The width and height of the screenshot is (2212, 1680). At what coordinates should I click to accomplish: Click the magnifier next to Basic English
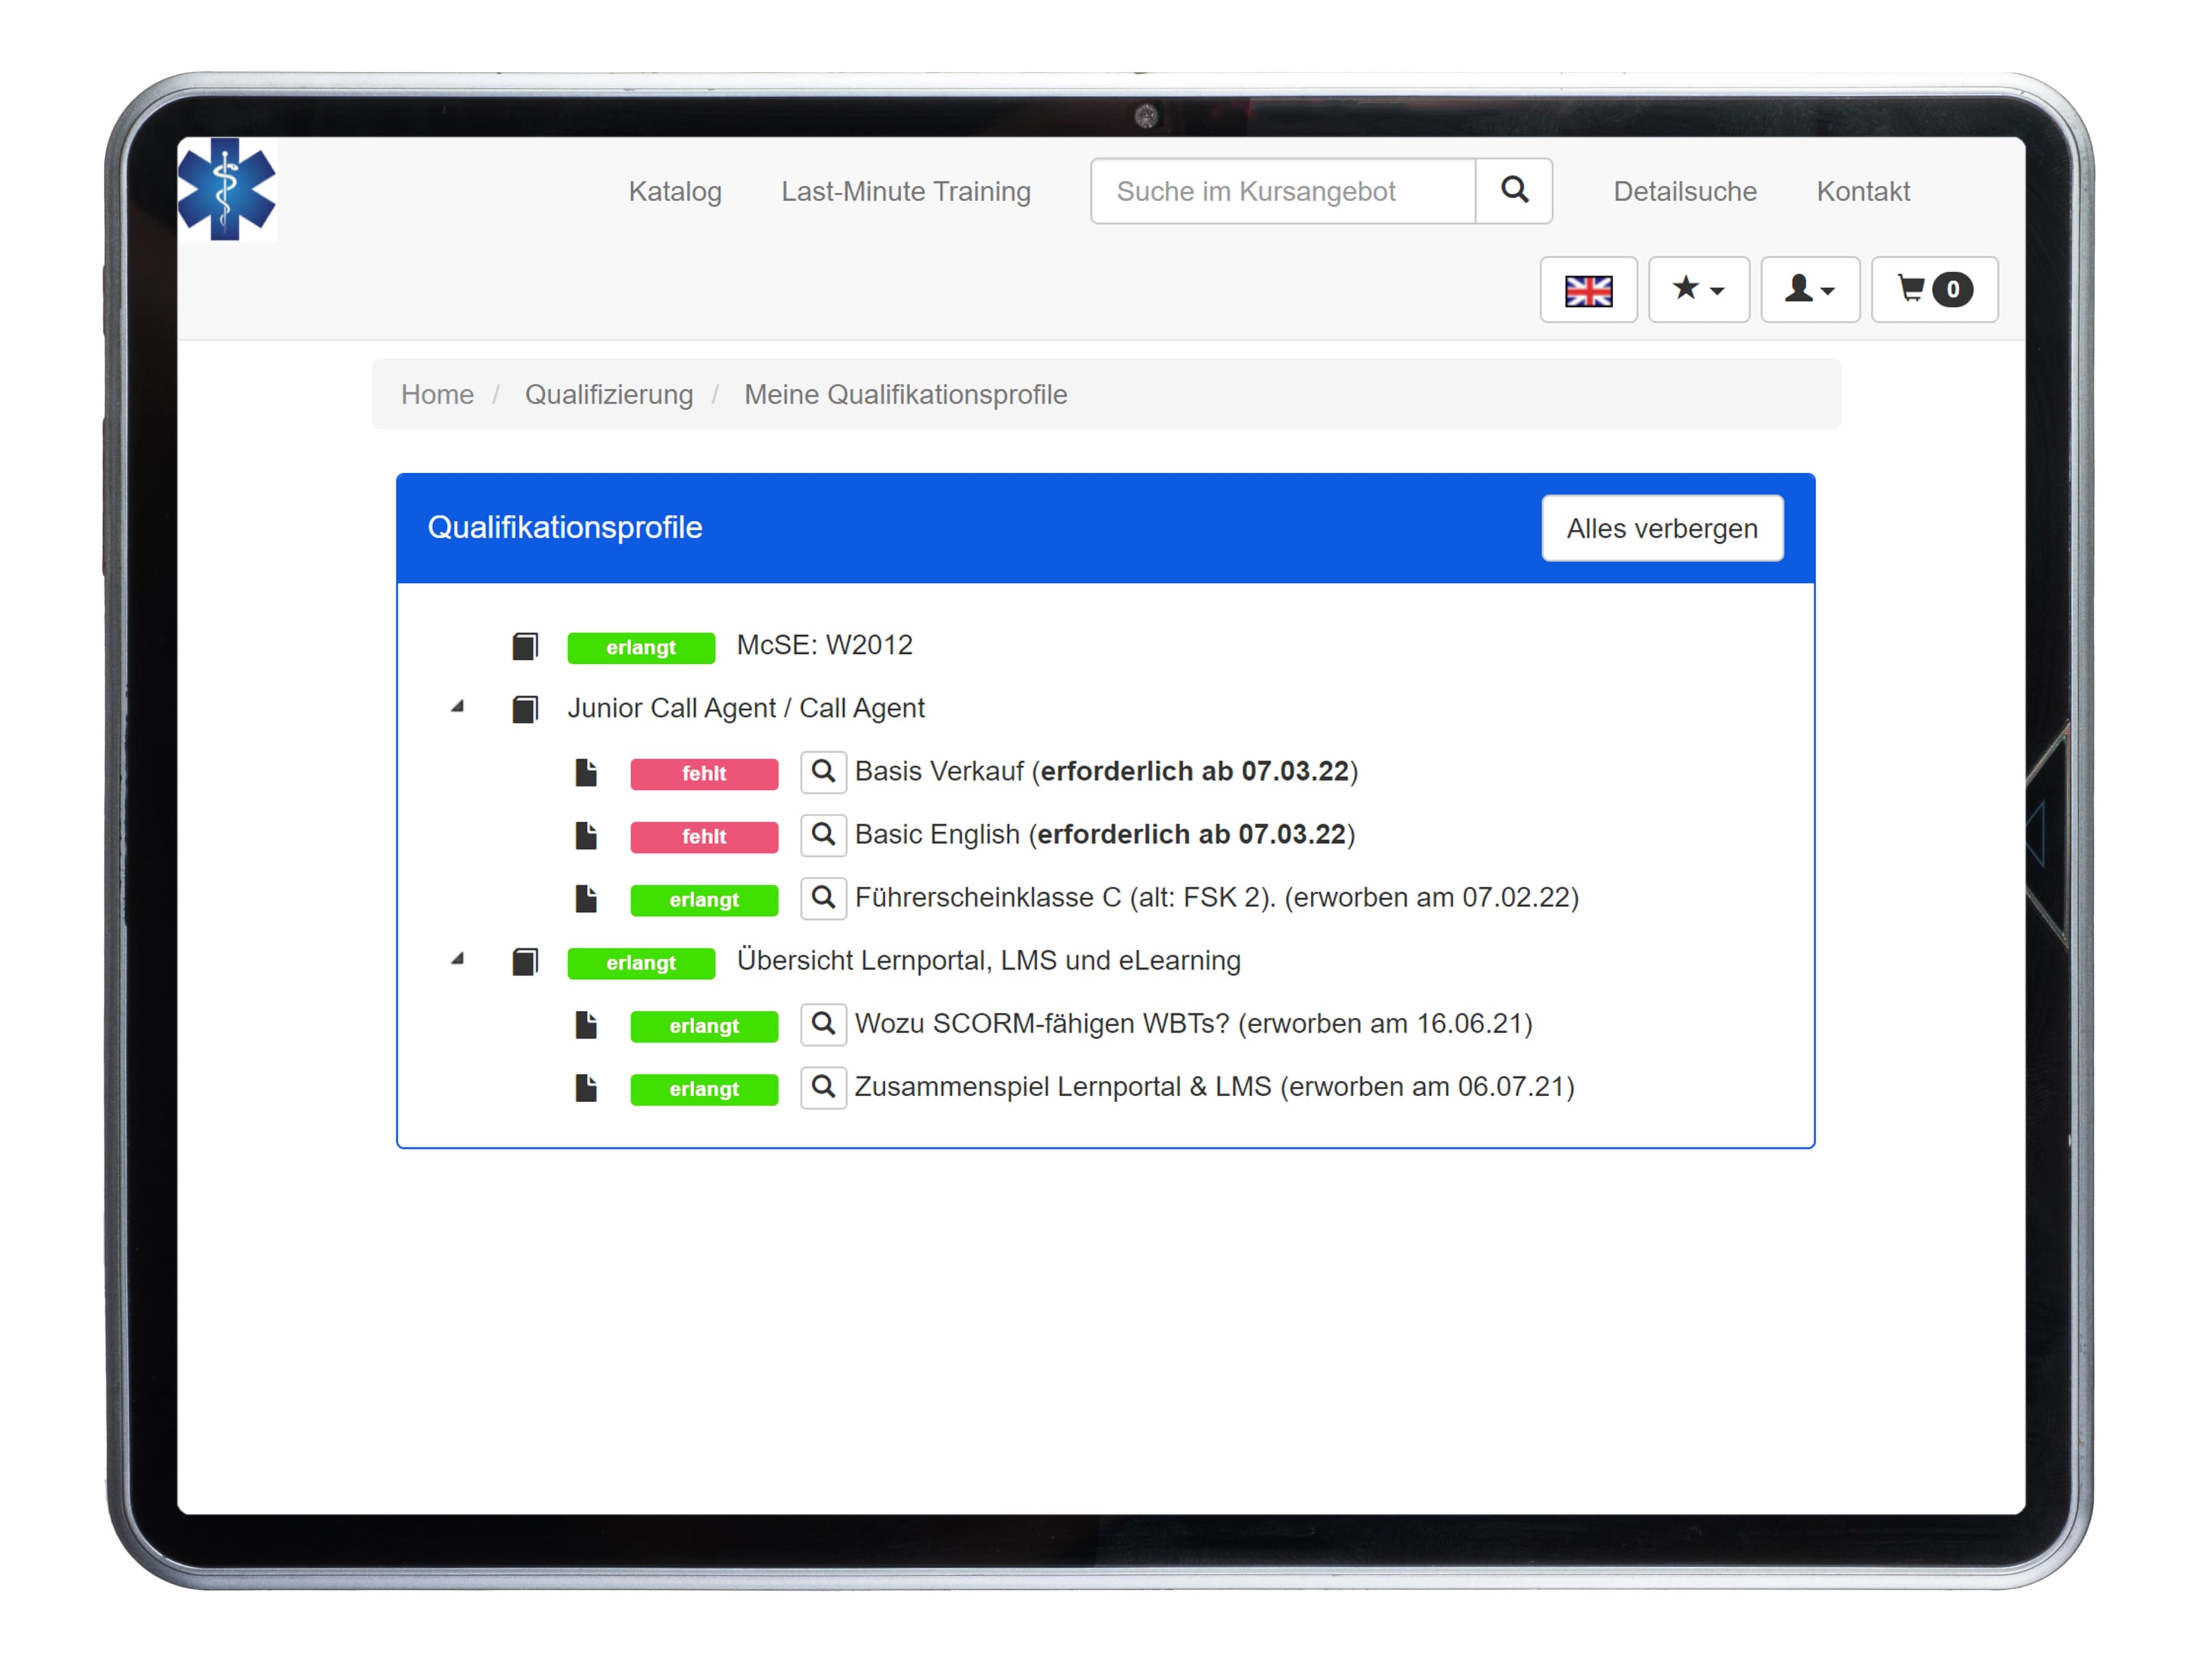click(823, 835)
